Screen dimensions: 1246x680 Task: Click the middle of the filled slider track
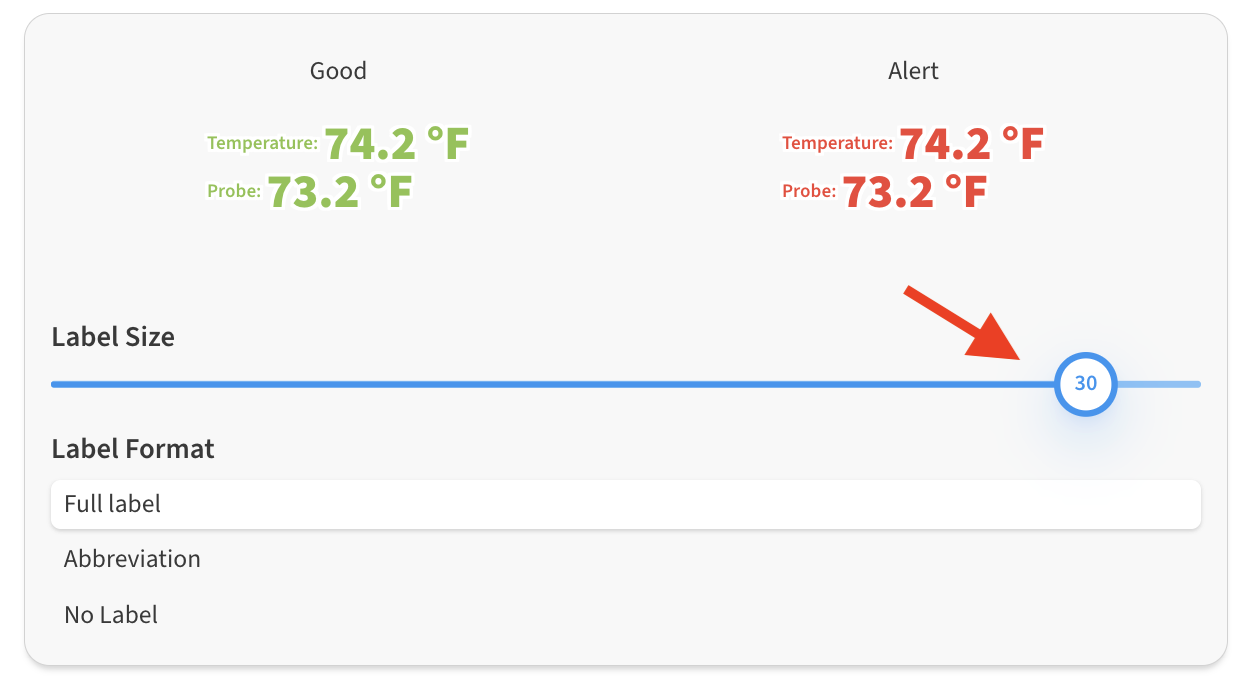[x=553, y=384]
